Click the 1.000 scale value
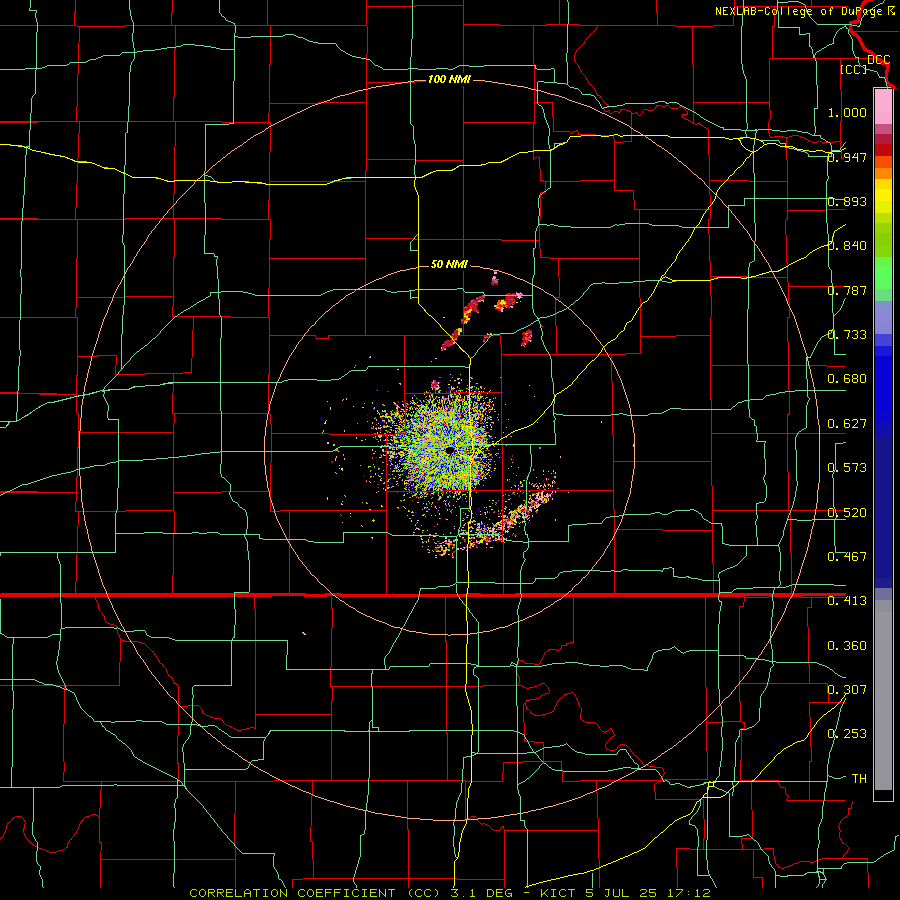900x900 pixels. (x=847, y=112)
